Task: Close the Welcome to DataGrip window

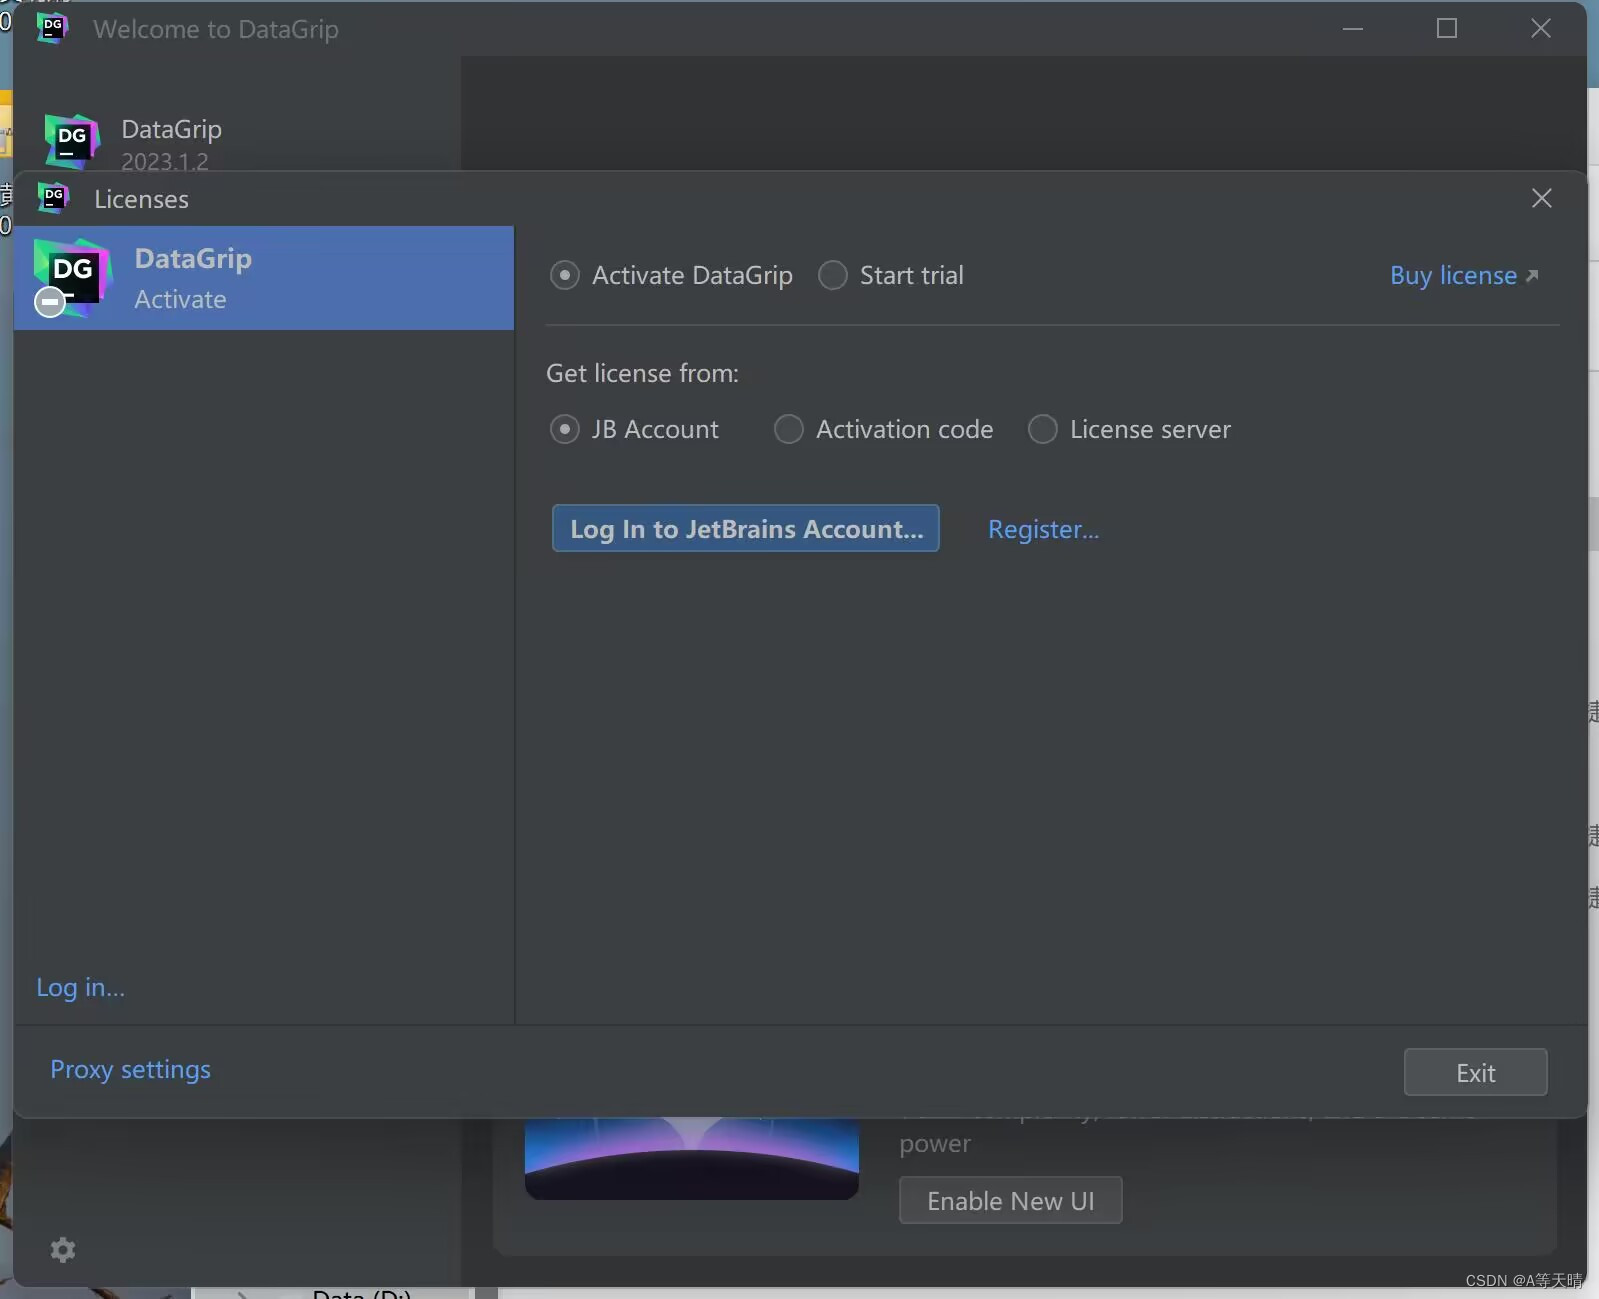Action: click(x=1541, y=28)
